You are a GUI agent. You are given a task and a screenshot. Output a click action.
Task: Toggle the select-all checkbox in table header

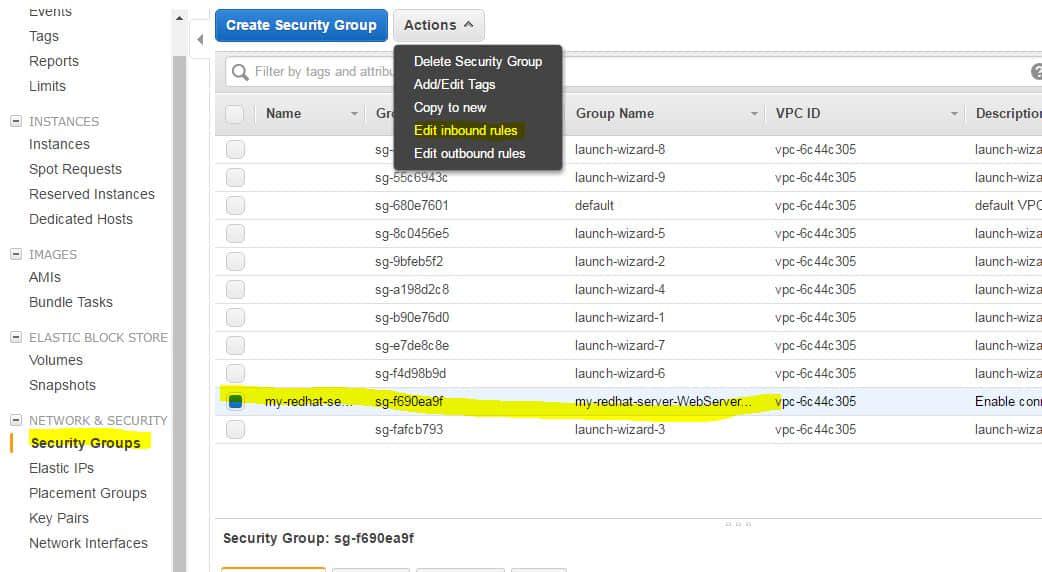tap(235, 114)
